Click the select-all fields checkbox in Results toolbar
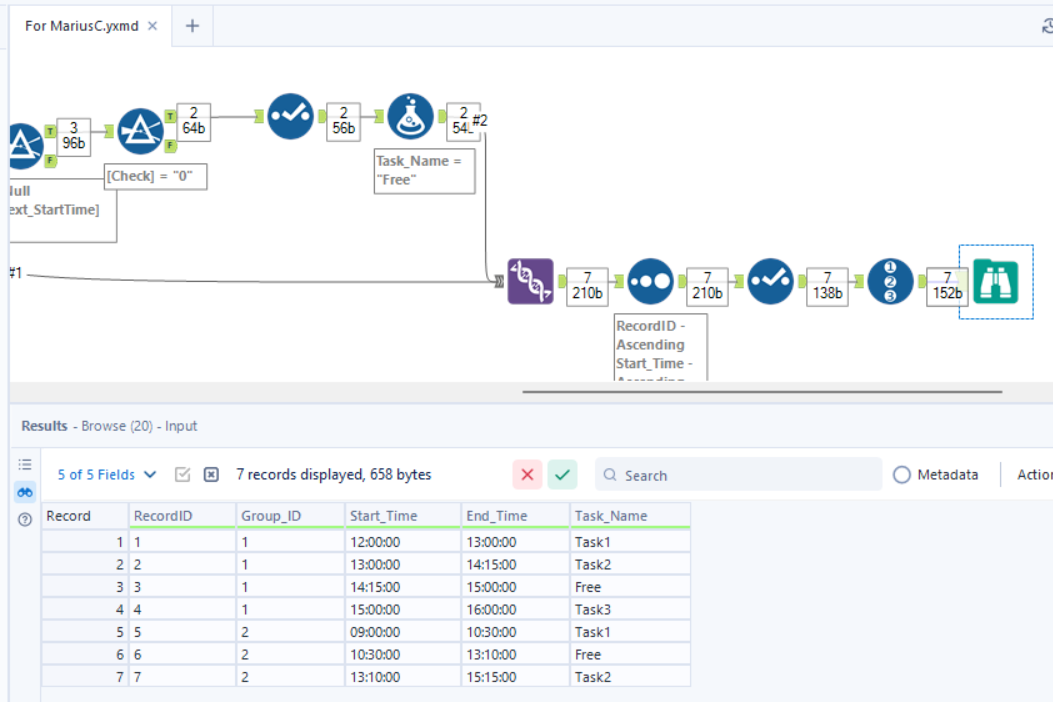Viewport: 1053px width, 702px height. tap(182, 474)
